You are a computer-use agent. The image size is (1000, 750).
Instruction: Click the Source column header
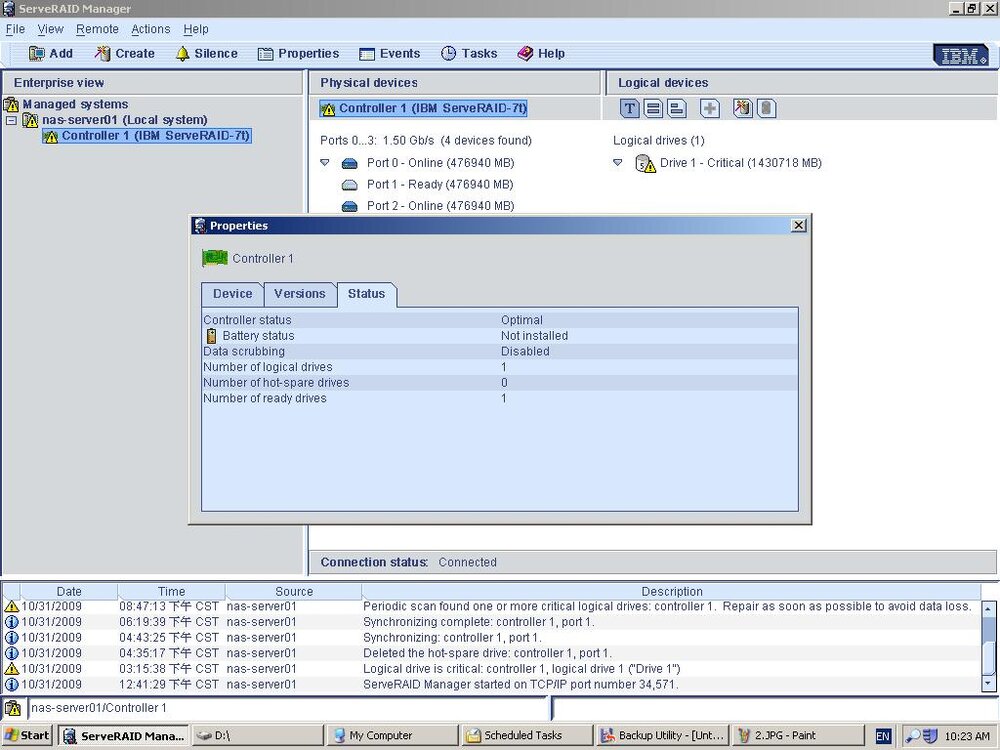click(x=294, y=591)
